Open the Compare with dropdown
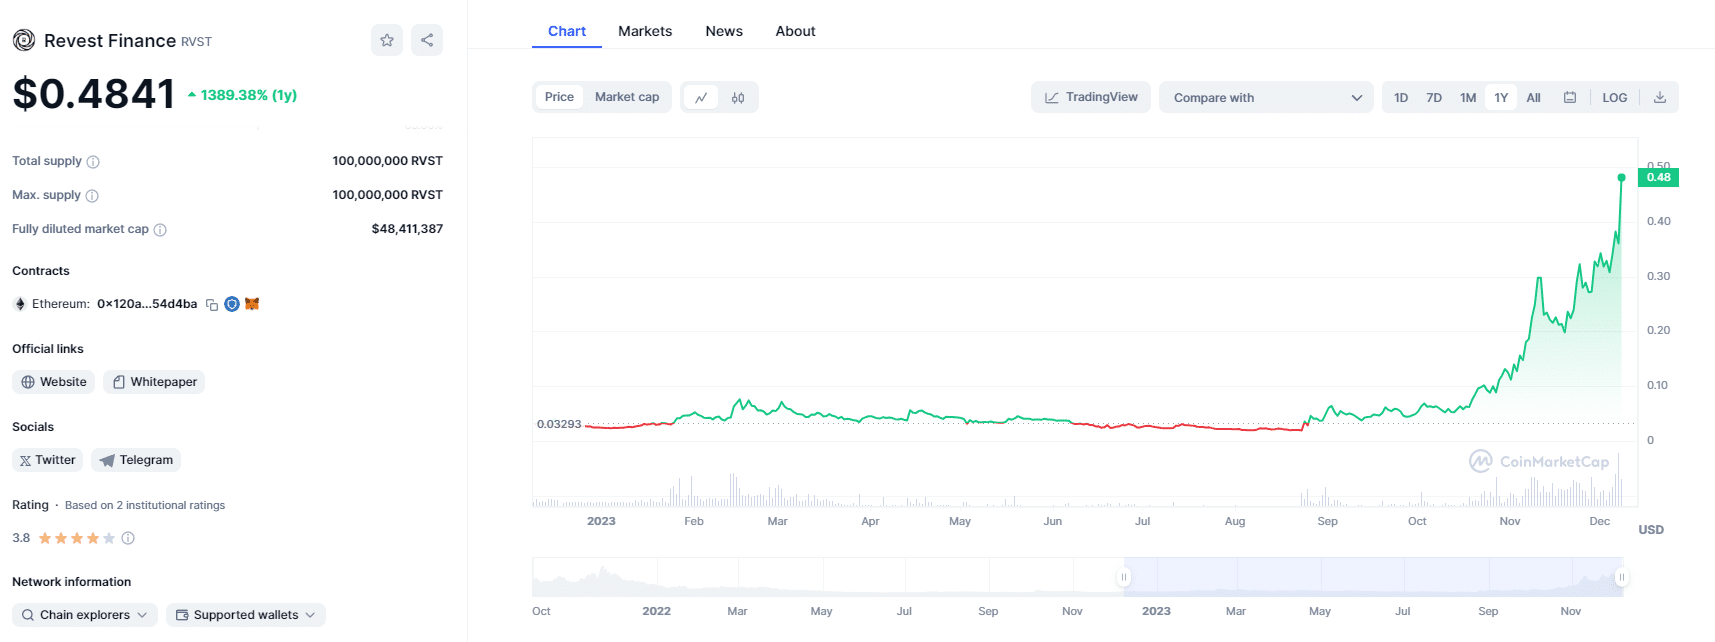 (x=1266, y=98)
